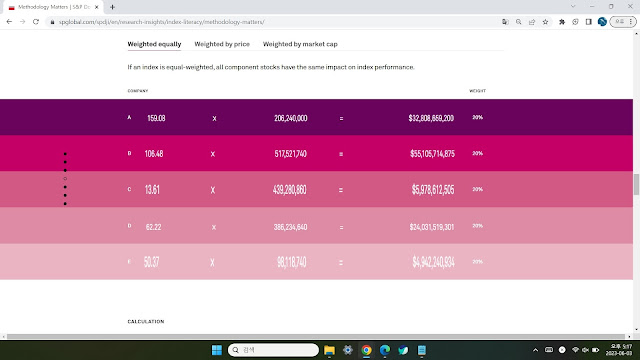Open the teal bird app on taskbar
The width and height of the screenshot is (640, 360).
(403, 350)
